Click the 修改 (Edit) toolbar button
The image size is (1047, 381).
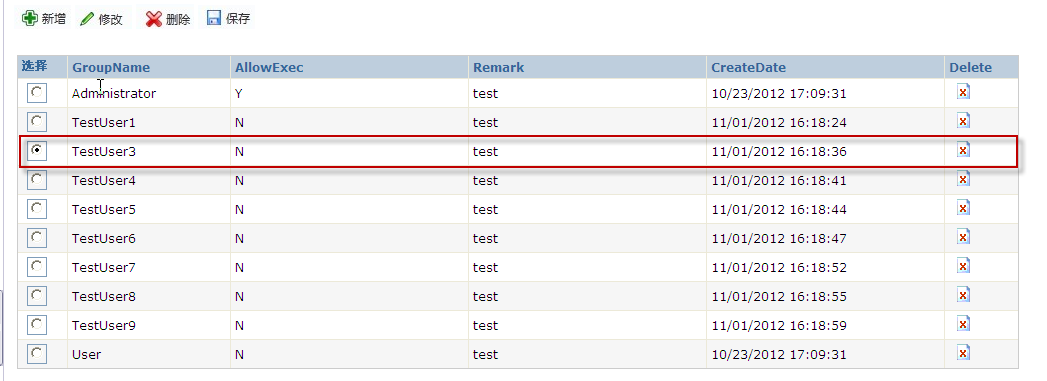101,19
